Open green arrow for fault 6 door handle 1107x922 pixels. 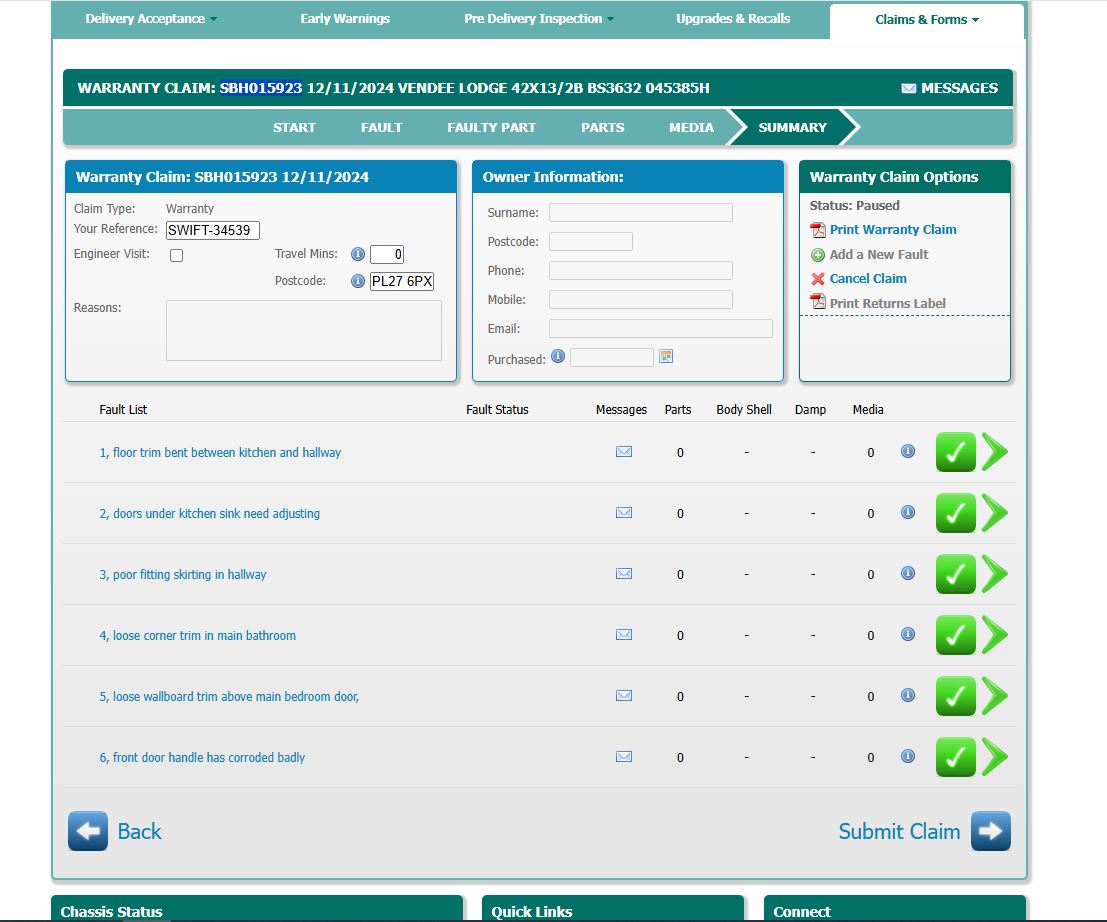994,757
